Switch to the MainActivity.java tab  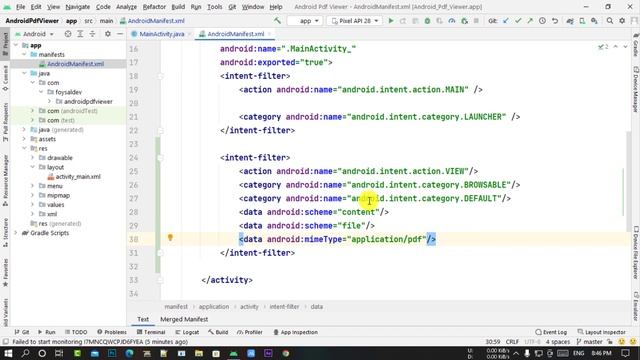coord(161,34)
